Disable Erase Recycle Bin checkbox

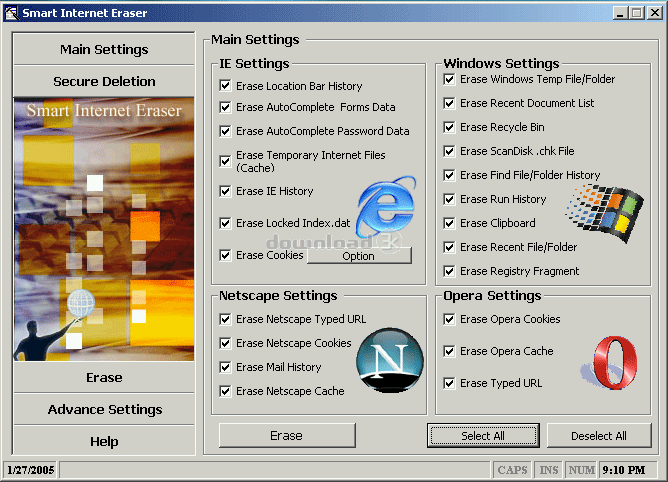click(x=449, y=127)
